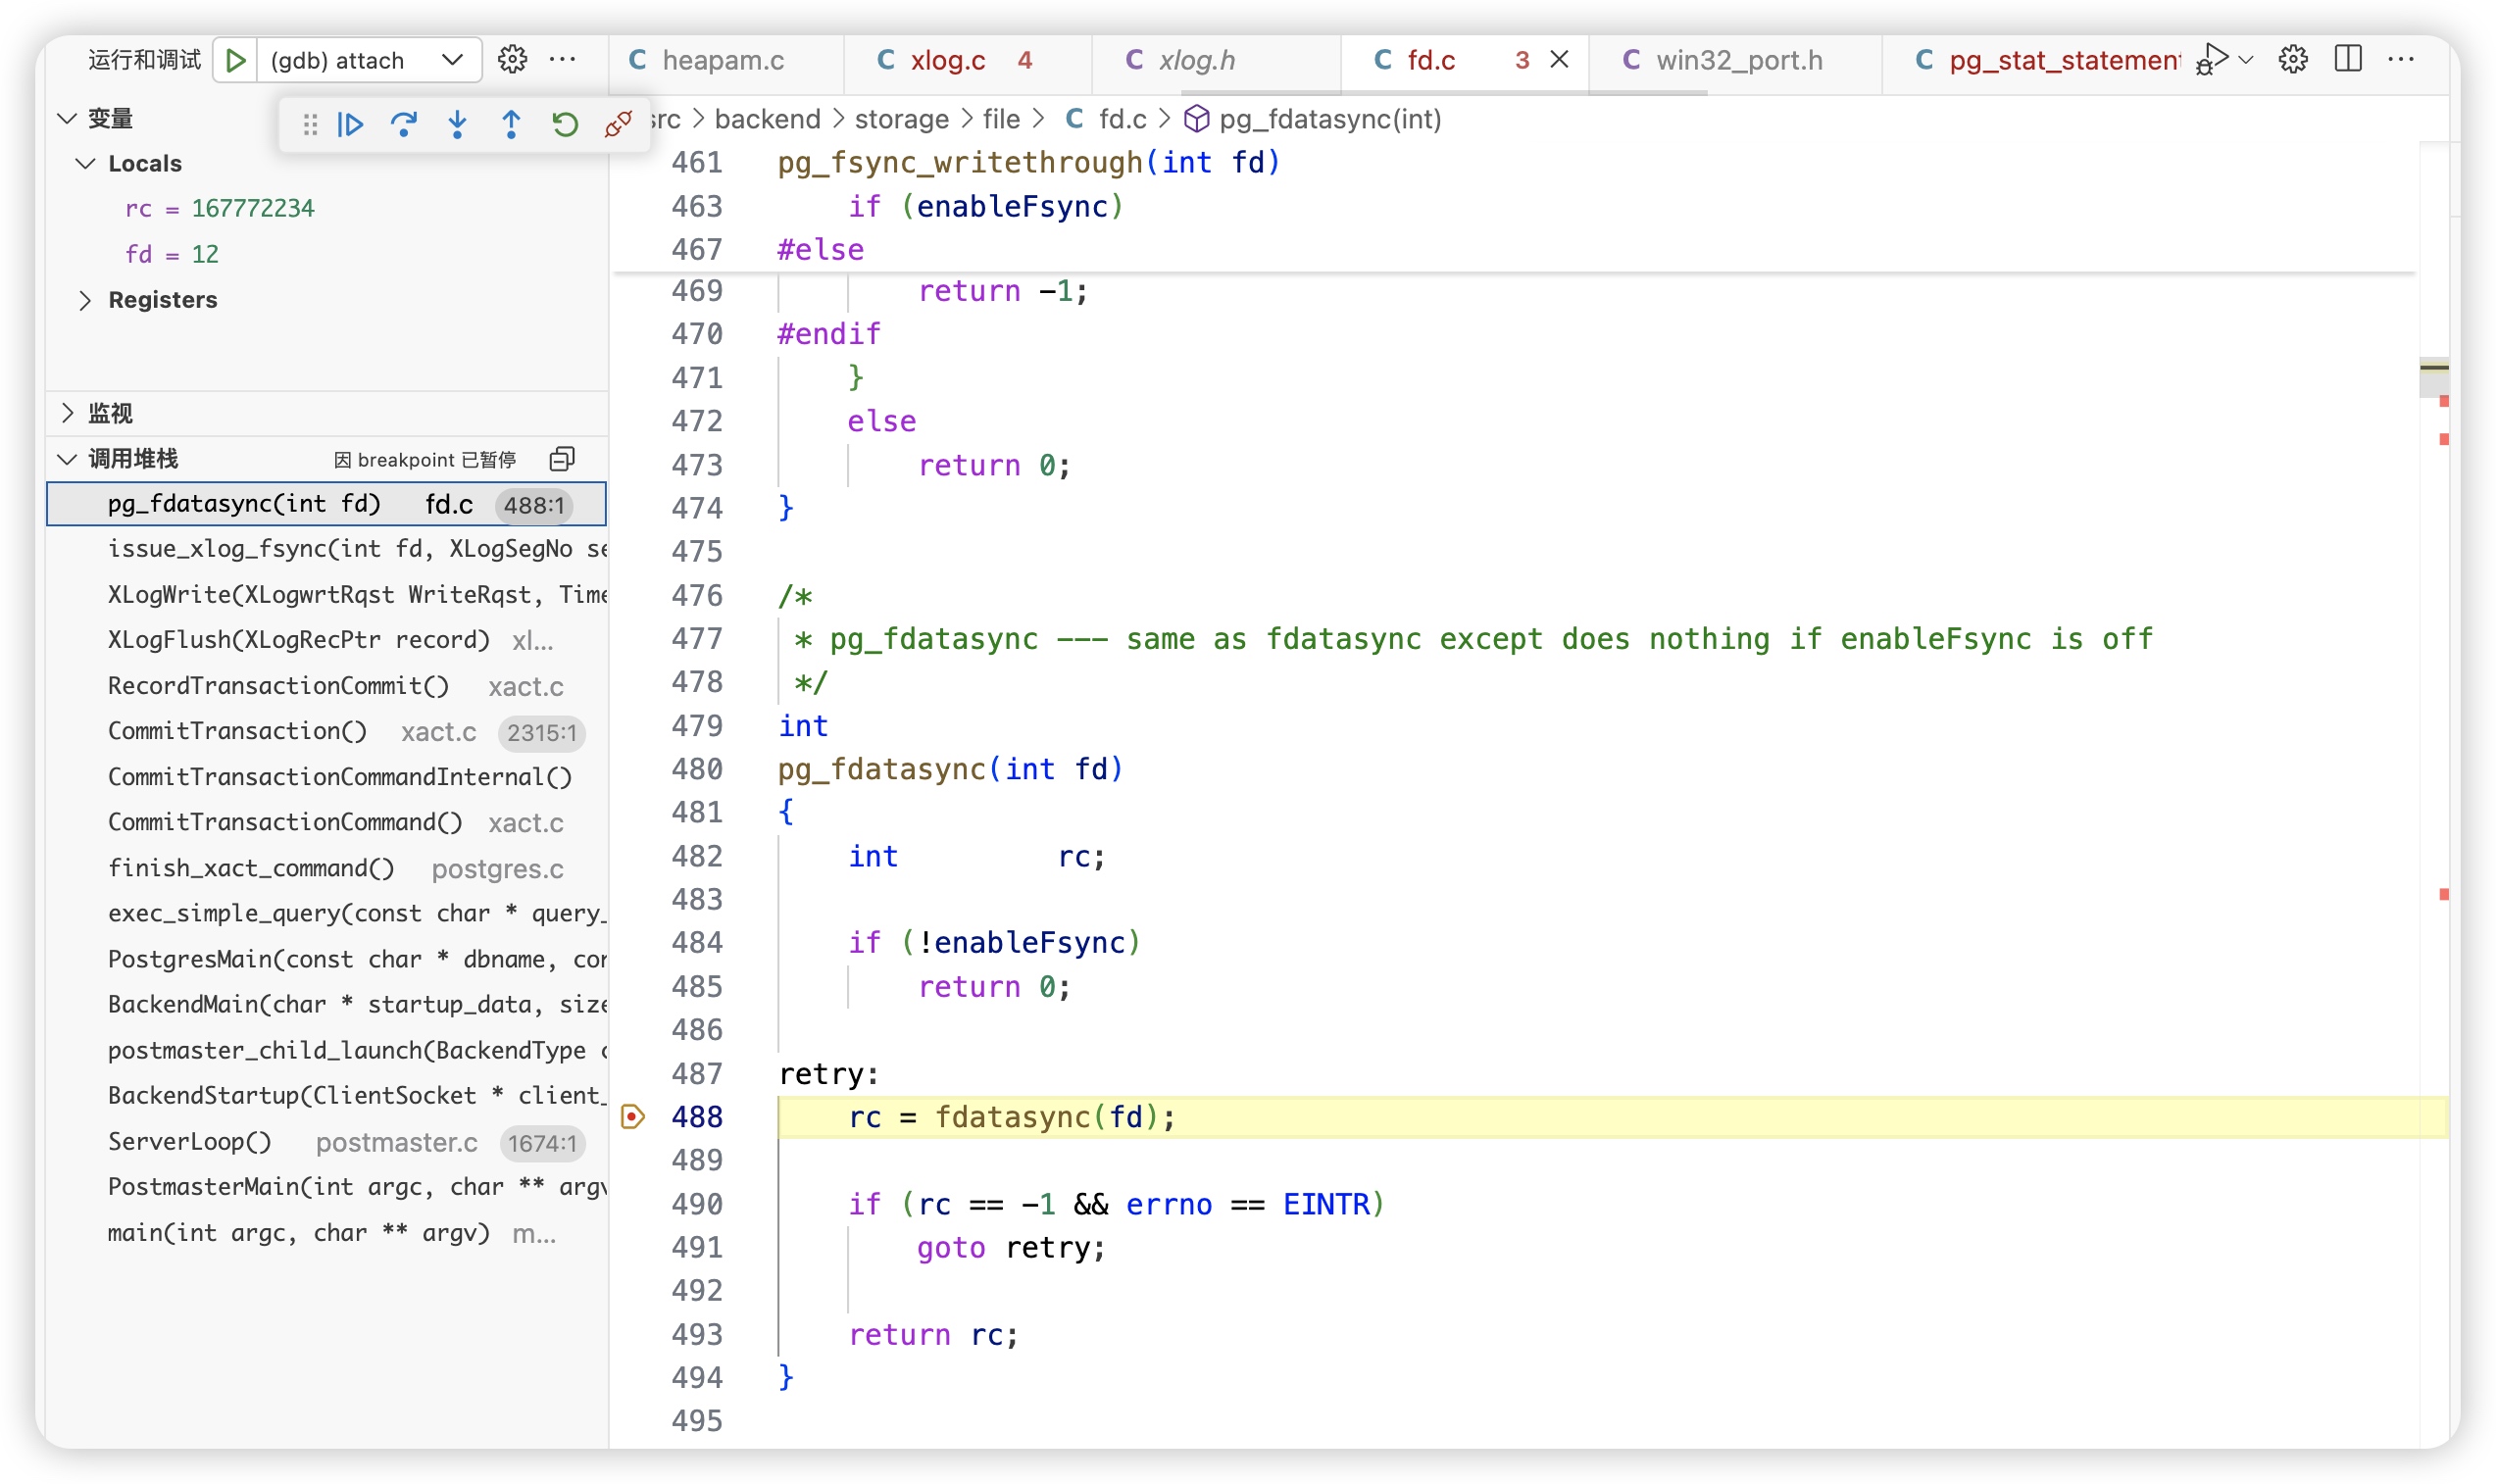Image resolution: width=2496 pixels, height=1484 pixels.
Task: Open launch.json with the gear icon
Action: coord(513,60)
